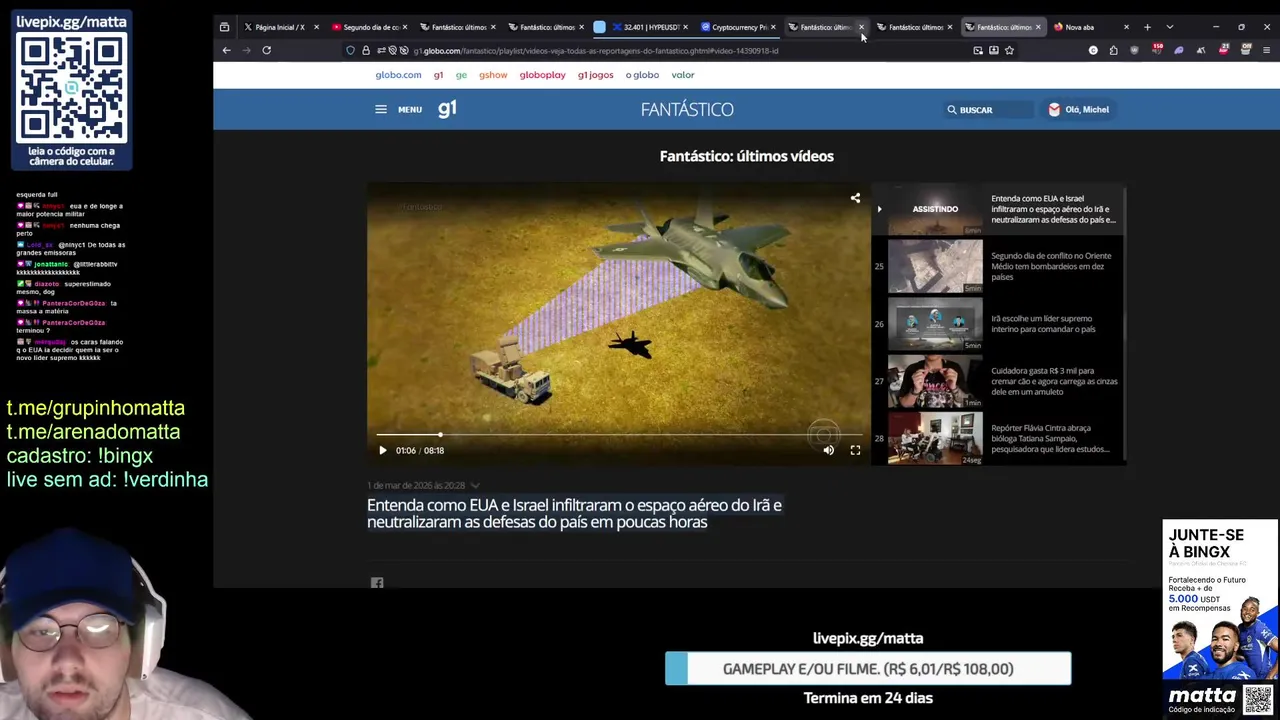This screenshot has width=1280, height=720.
Task: Reload the page
Action: (266, 50)
